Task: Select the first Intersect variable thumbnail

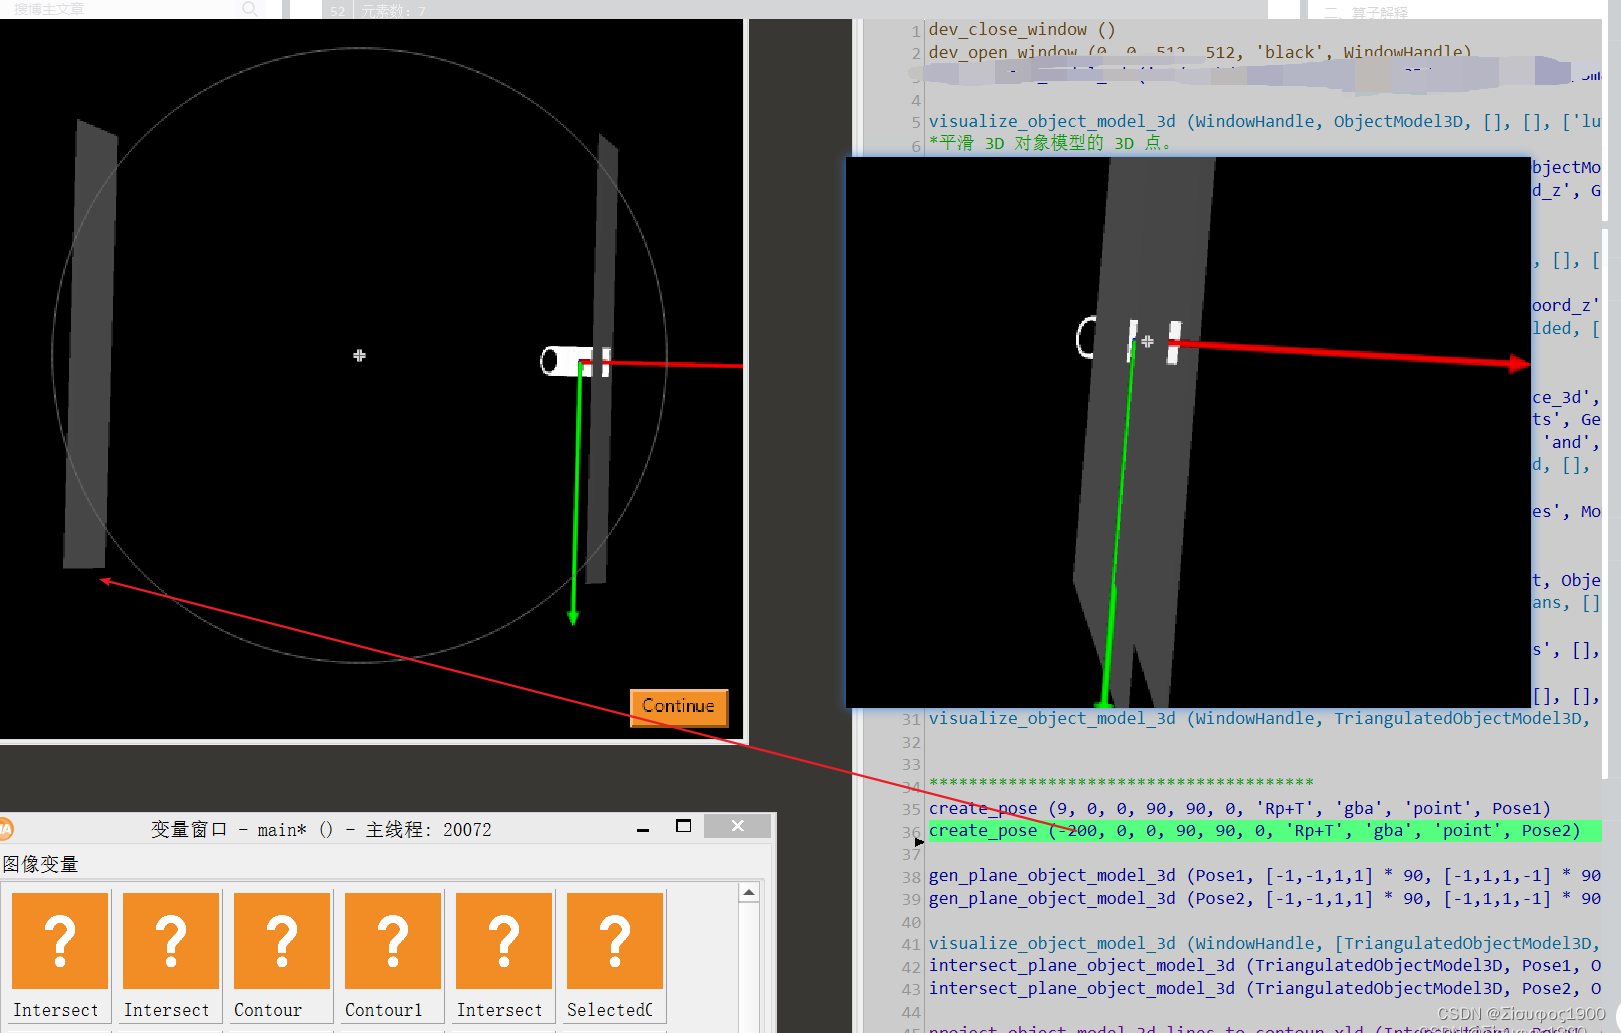Action: point(59,940)
